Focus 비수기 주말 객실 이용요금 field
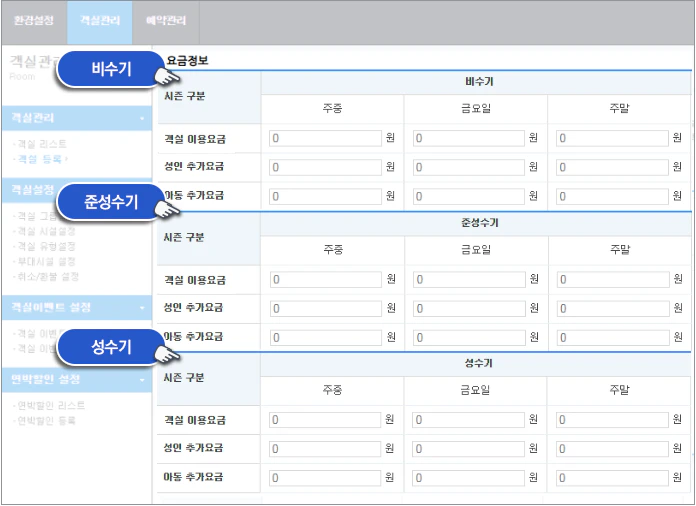Image resolution: width=696 pixels, height=506 pixels. 613,138
